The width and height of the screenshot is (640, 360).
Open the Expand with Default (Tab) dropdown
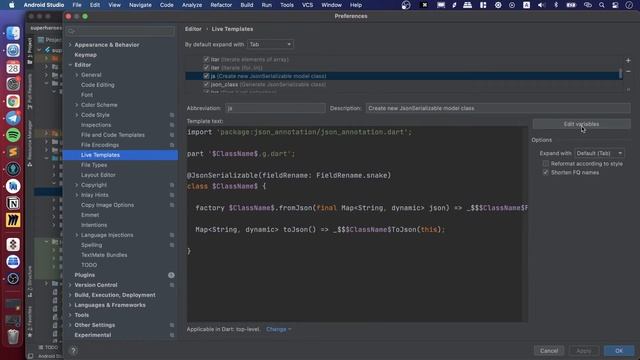click(600, 153)
